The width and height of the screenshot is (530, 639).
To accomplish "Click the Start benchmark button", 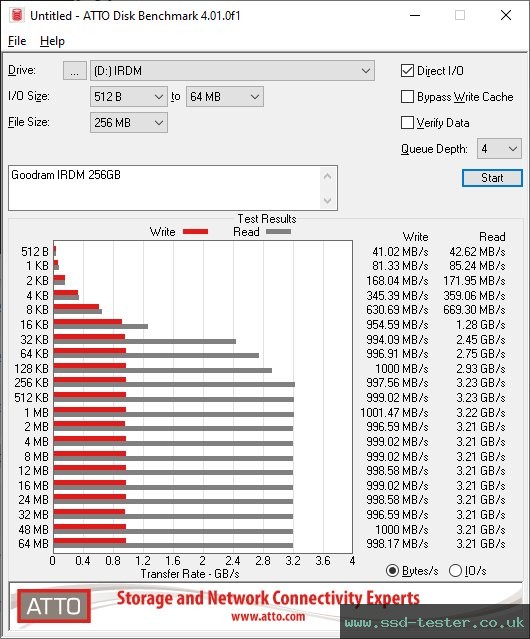I will pos(492,178).
